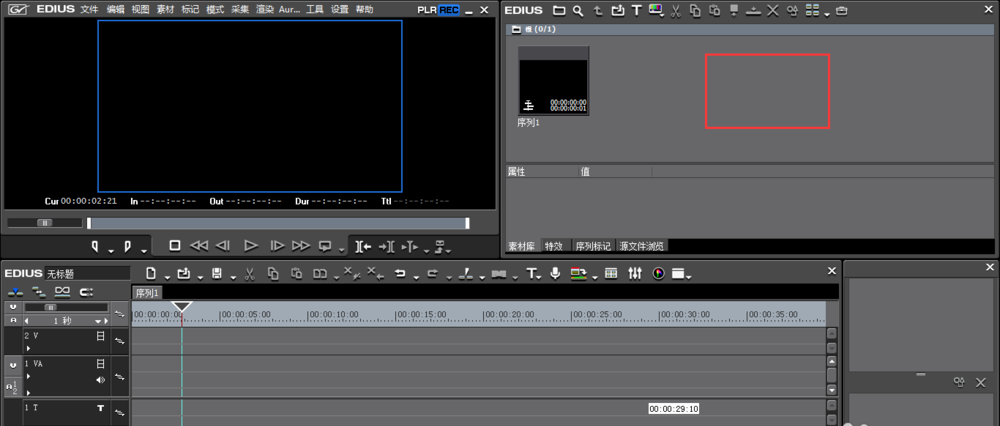
Task: Open the vectorscope color wheel icon
Action: point(658,273)
